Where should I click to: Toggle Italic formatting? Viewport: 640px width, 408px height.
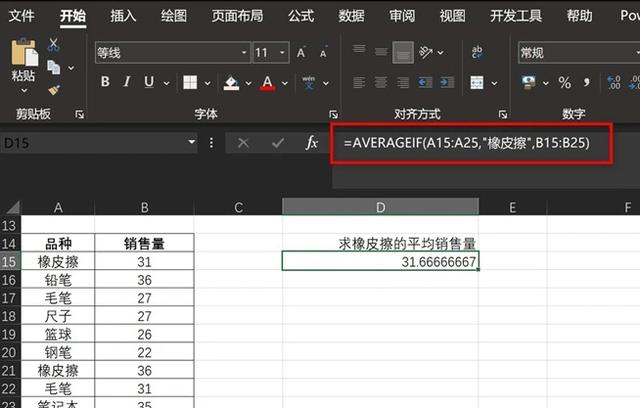pyautogui.click(x=129, y=82)
